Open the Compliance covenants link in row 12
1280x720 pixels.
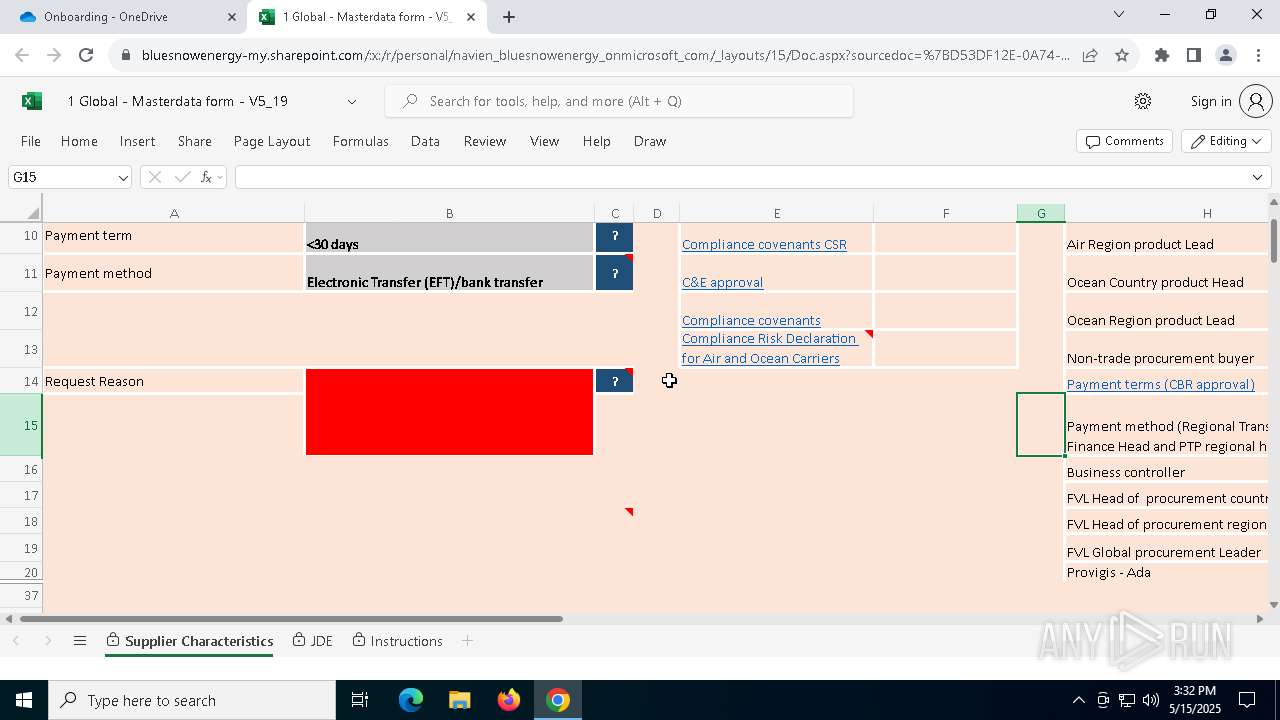point(751,320)
